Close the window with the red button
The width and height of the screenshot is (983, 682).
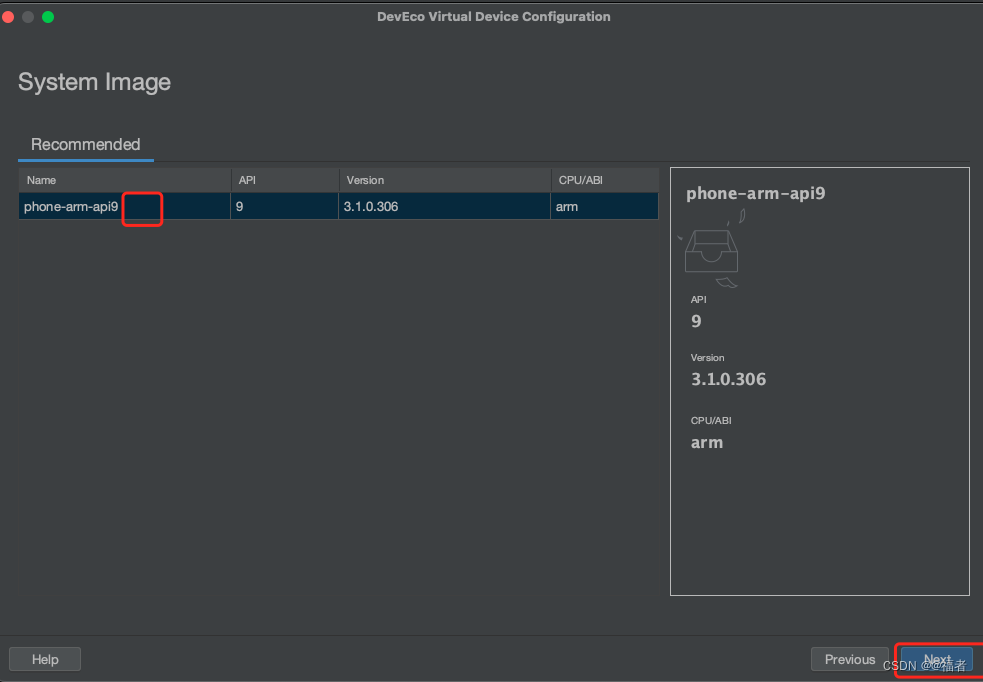(x=8, y=17)
